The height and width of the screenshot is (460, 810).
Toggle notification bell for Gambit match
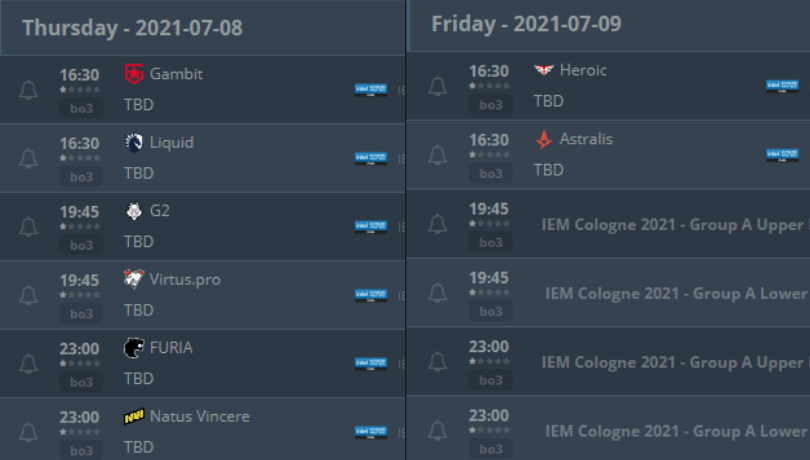pos(28,90)
